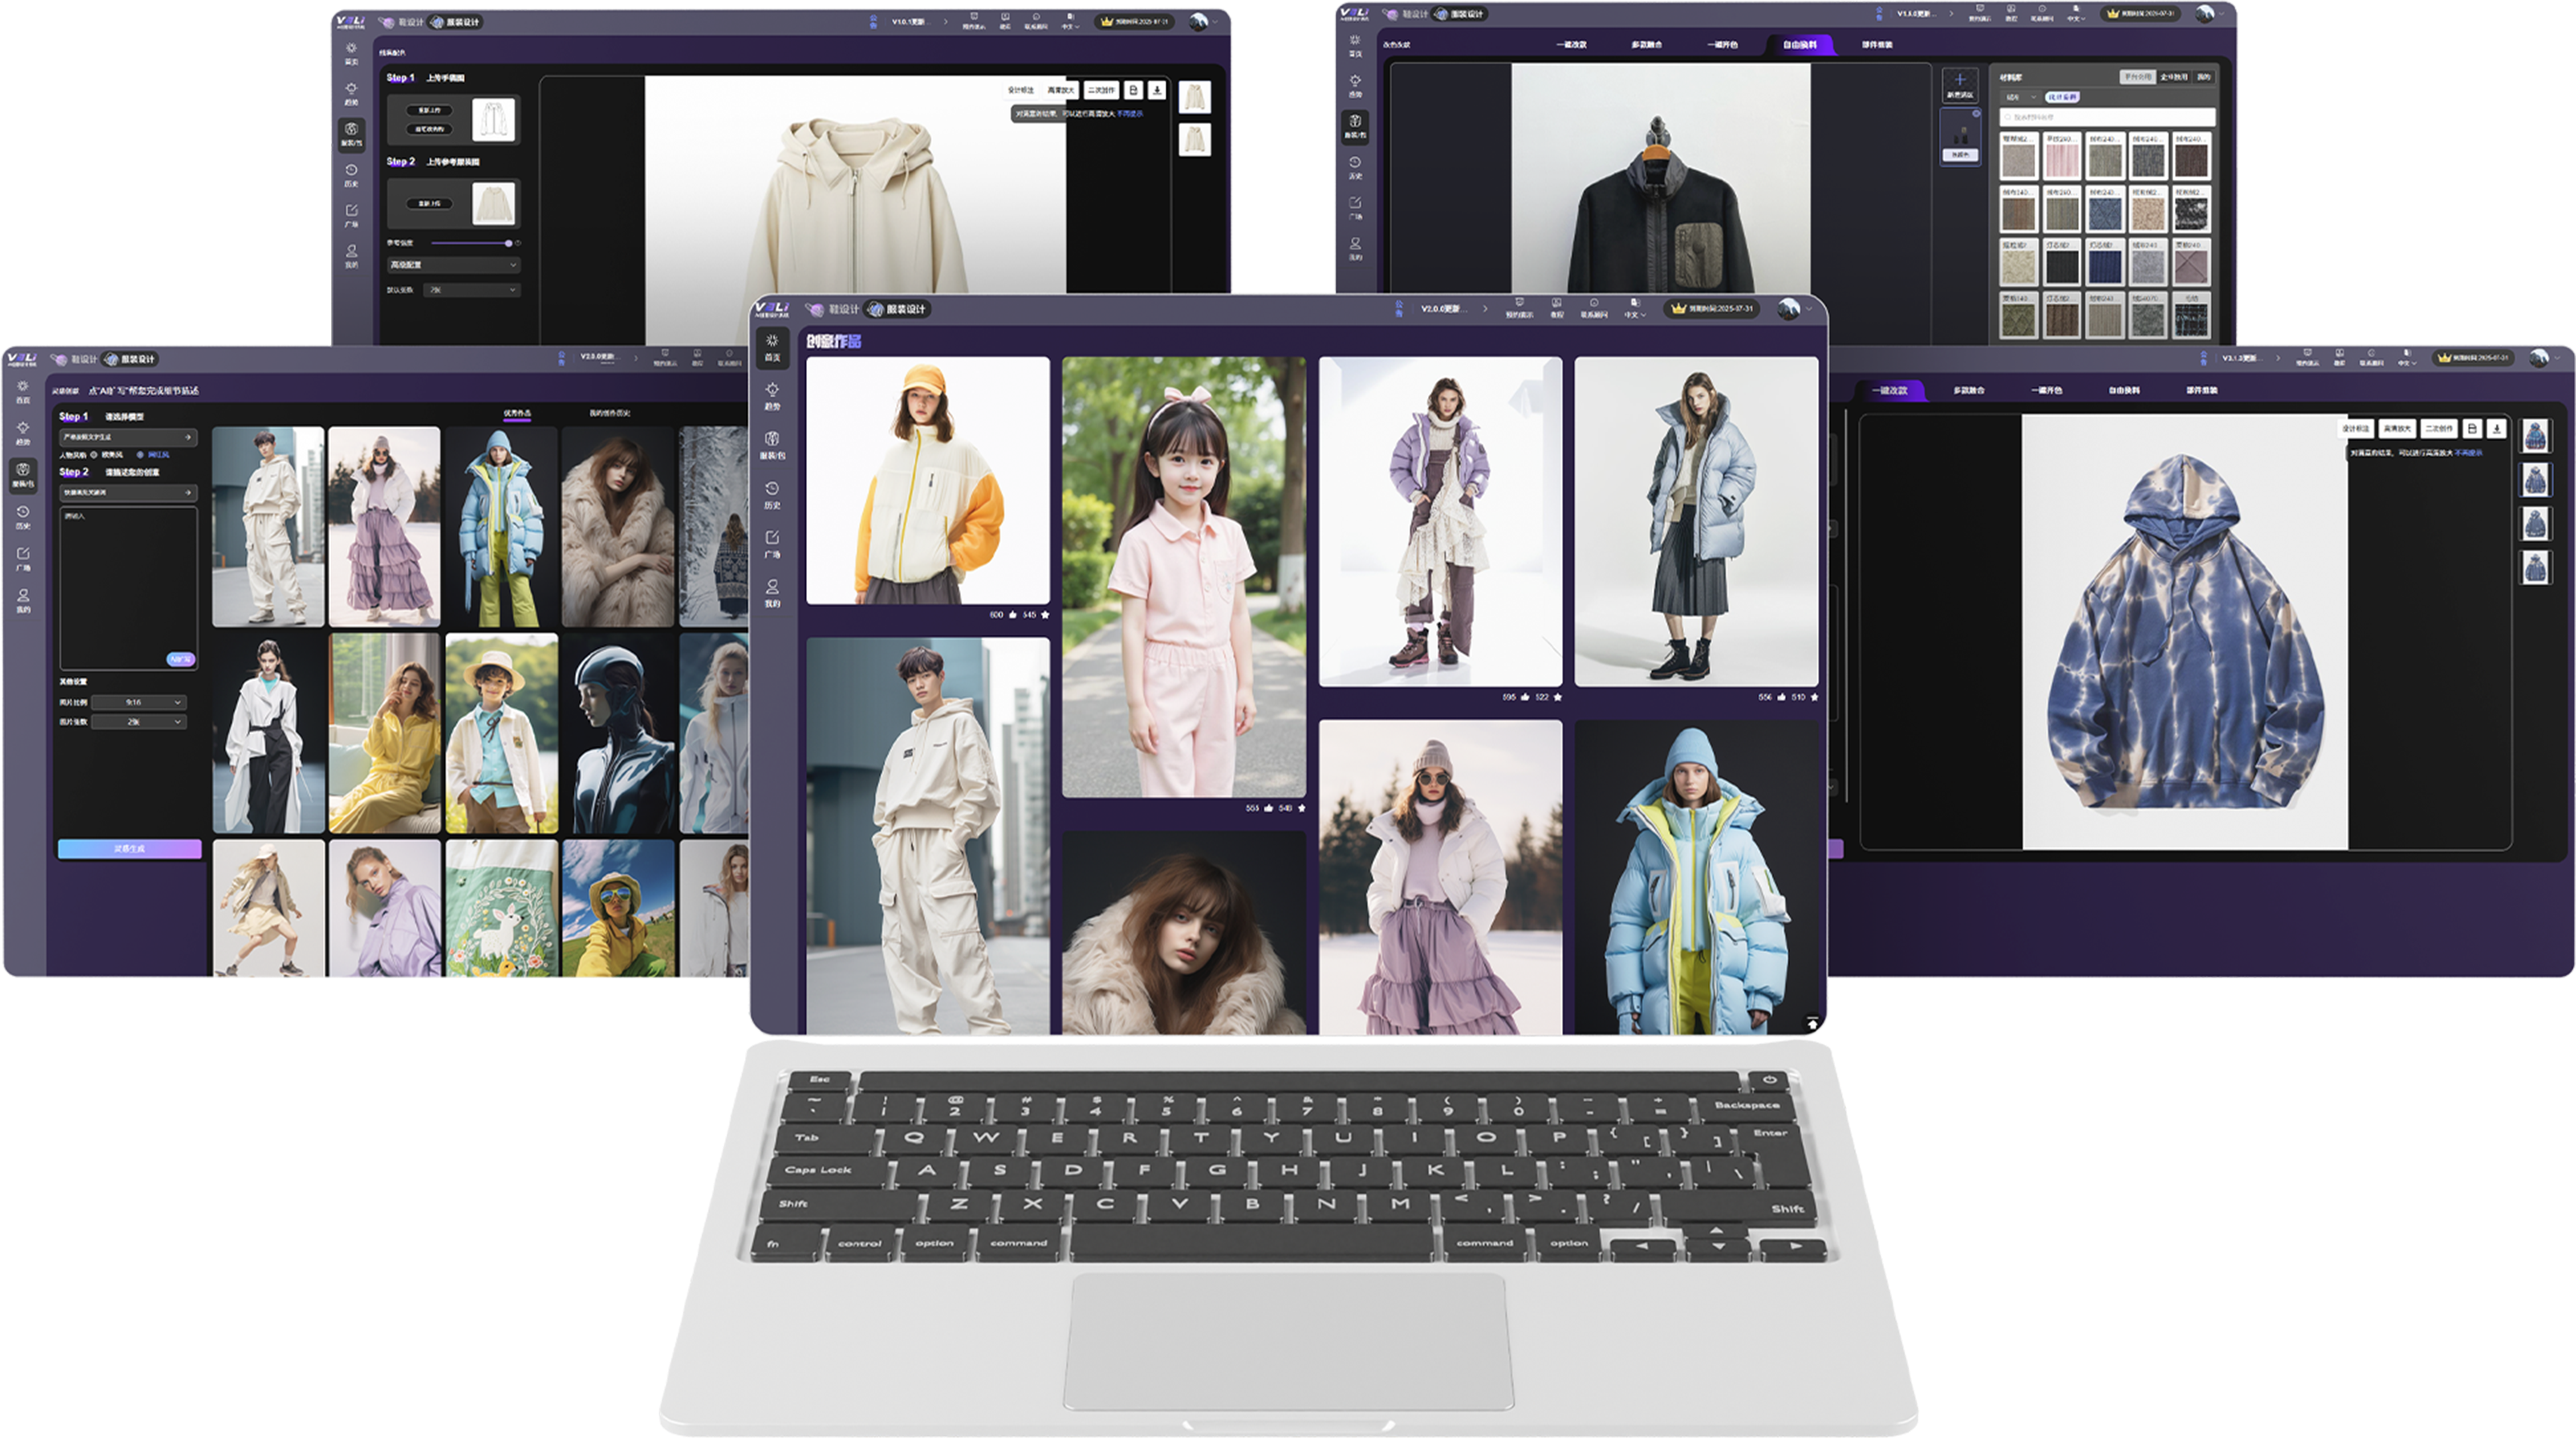The image size is (2576, 1438).
Task: Click star icon under yellow-sleeve jacket image
Action: (x=1045, y=615)
